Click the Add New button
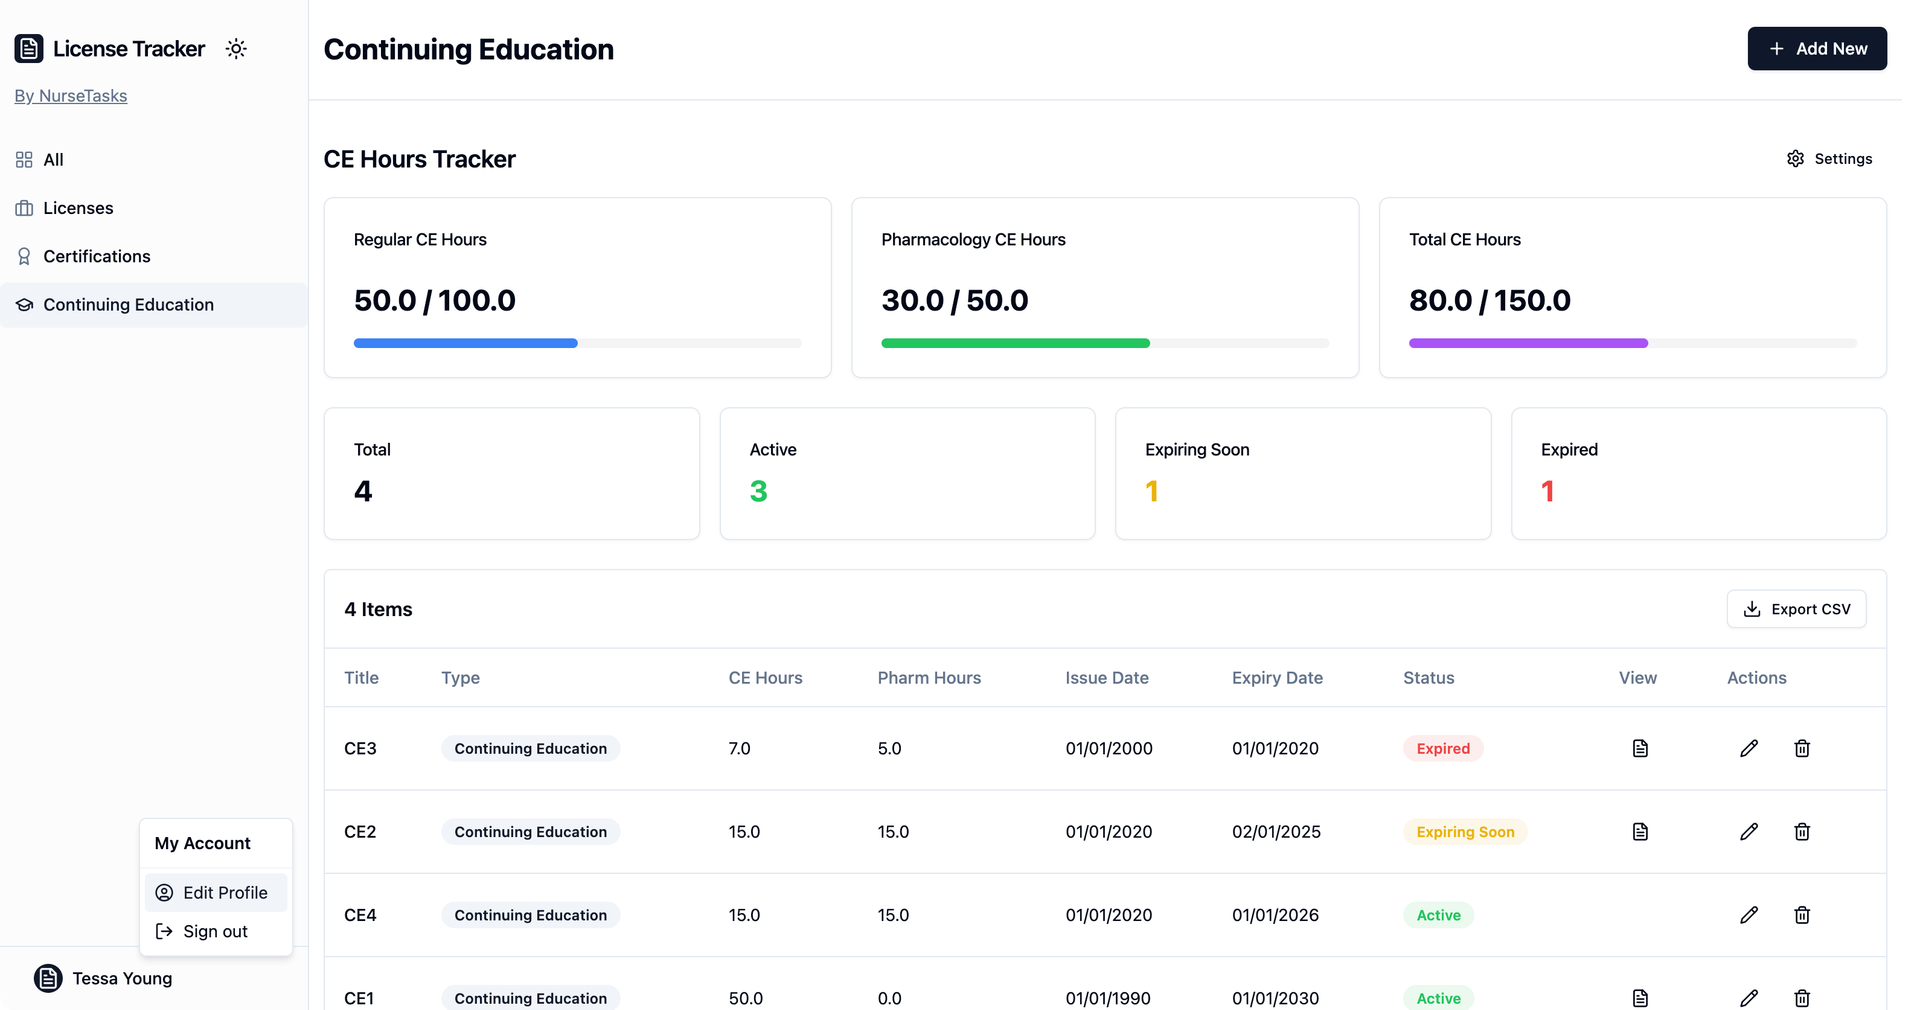Viewport: 1920px width, 1010px height. pos(1817,48)
